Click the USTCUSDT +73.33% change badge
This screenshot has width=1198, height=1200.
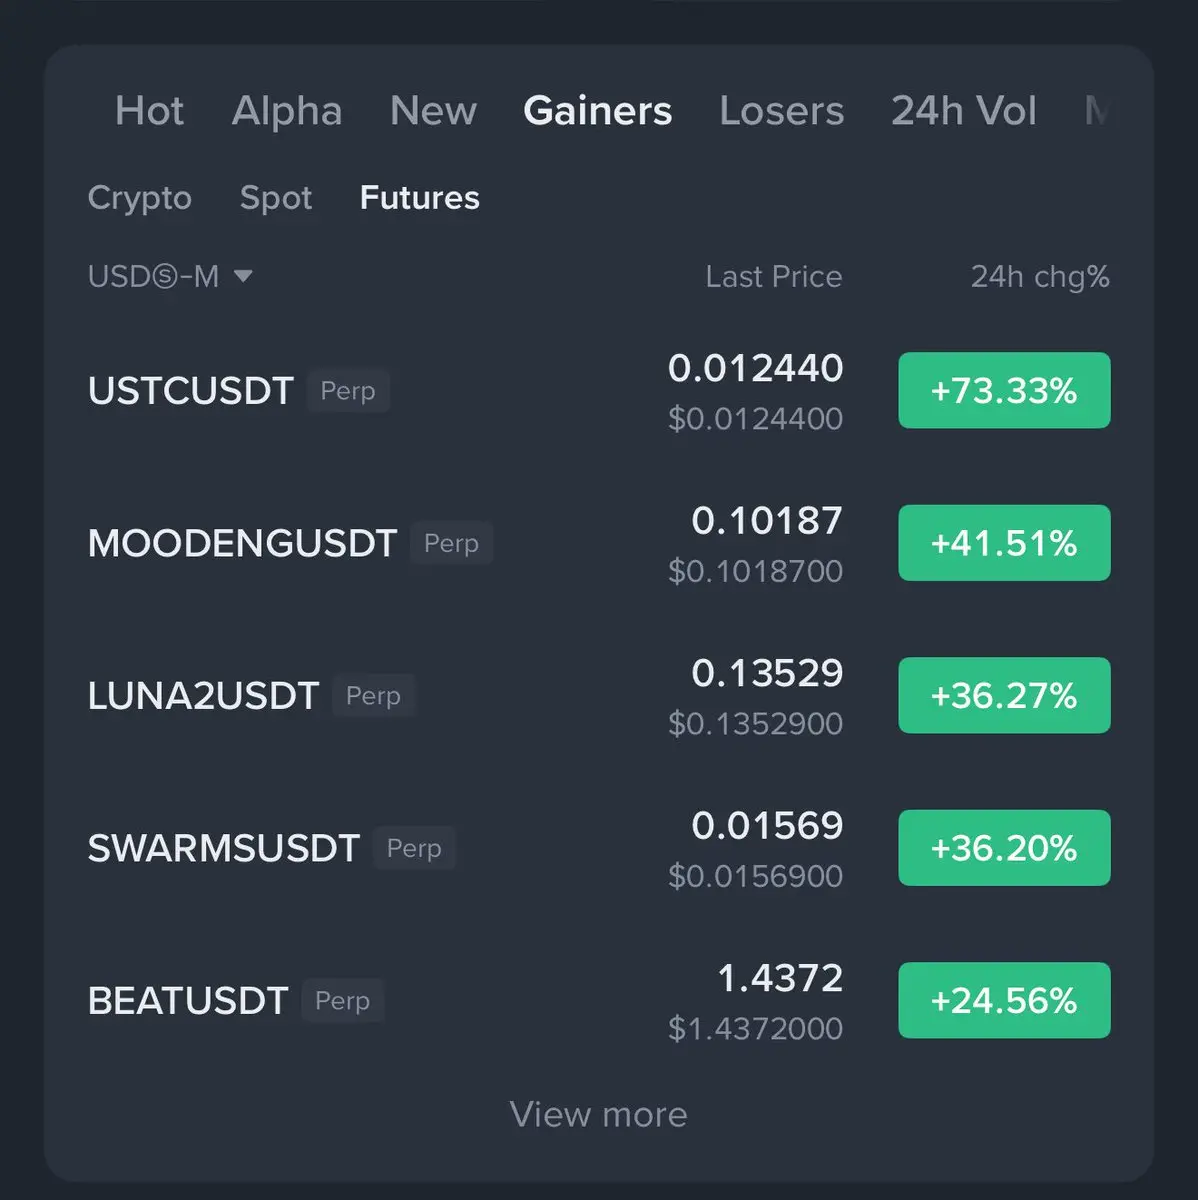(x=1004, y=390)
